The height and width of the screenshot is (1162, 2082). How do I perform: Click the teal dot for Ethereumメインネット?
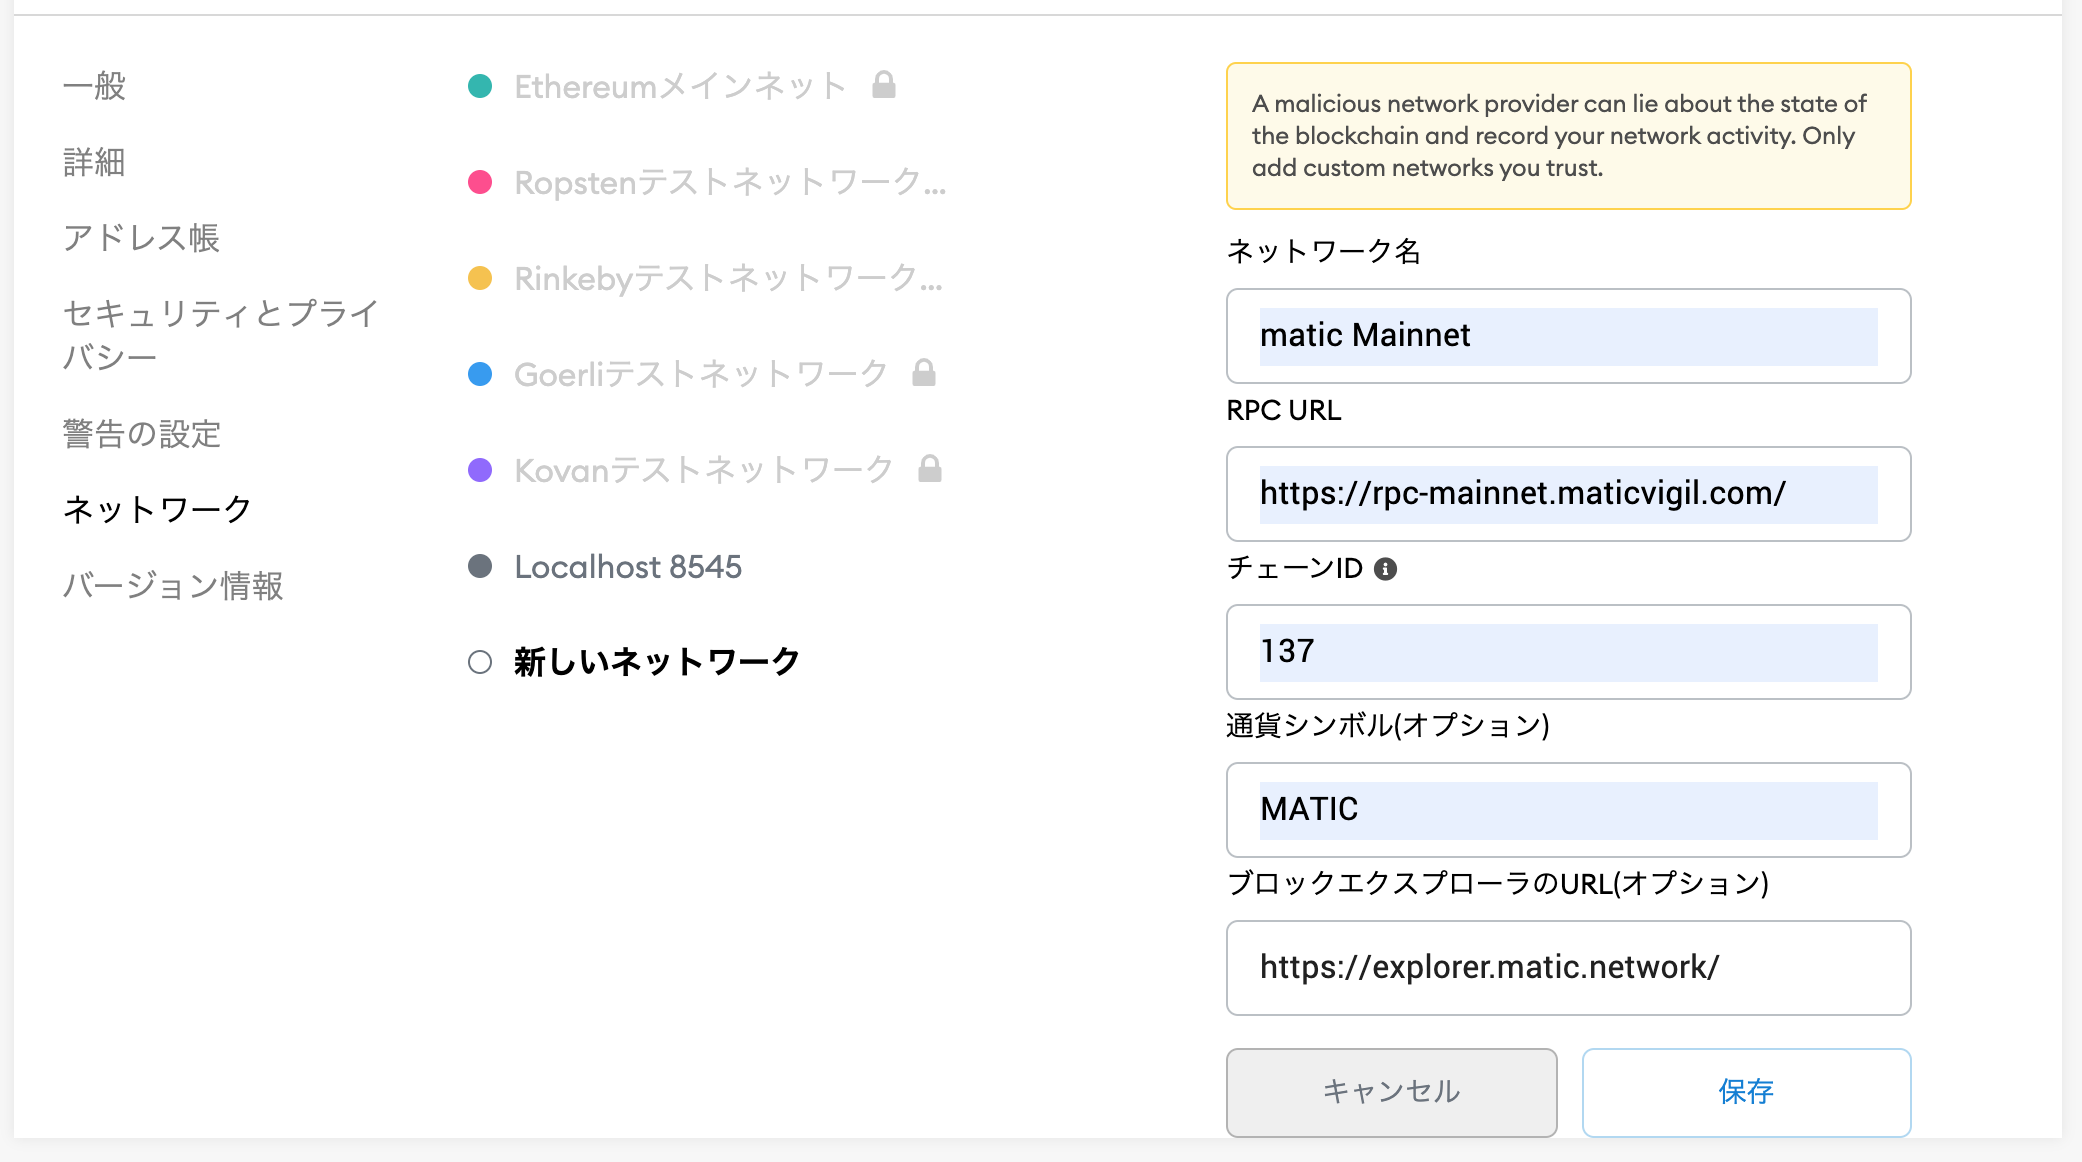(x=480, y=86)
